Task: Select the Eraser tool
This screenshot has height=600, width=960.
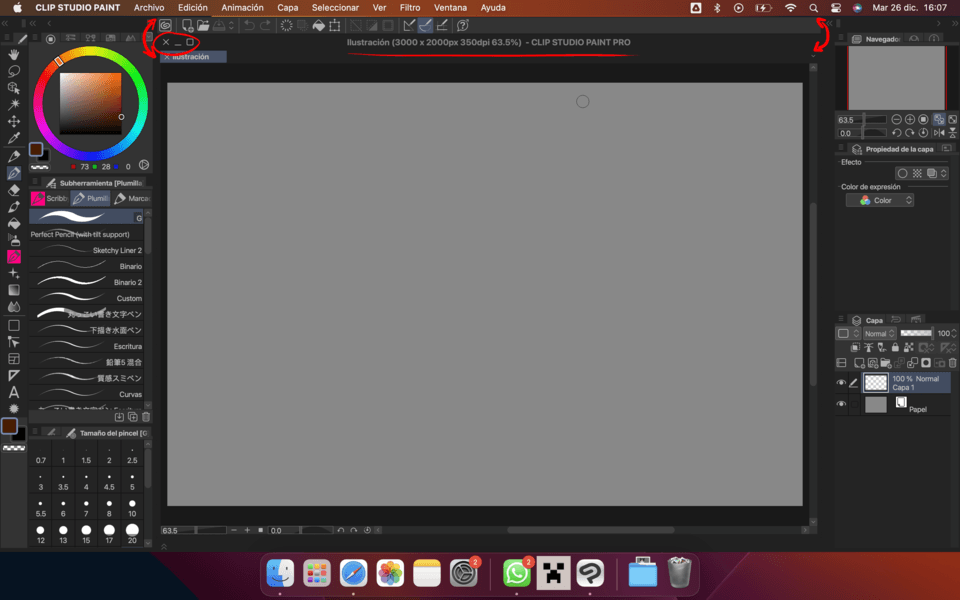Action: pyautogui.click(x=13, y=190)
